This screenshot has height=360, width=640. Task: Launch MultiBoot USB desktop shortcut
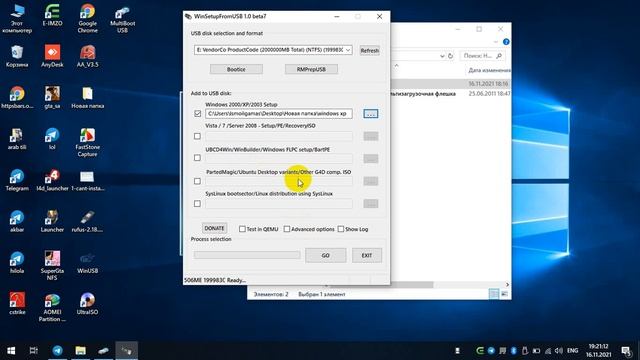(x=122, y=19)
